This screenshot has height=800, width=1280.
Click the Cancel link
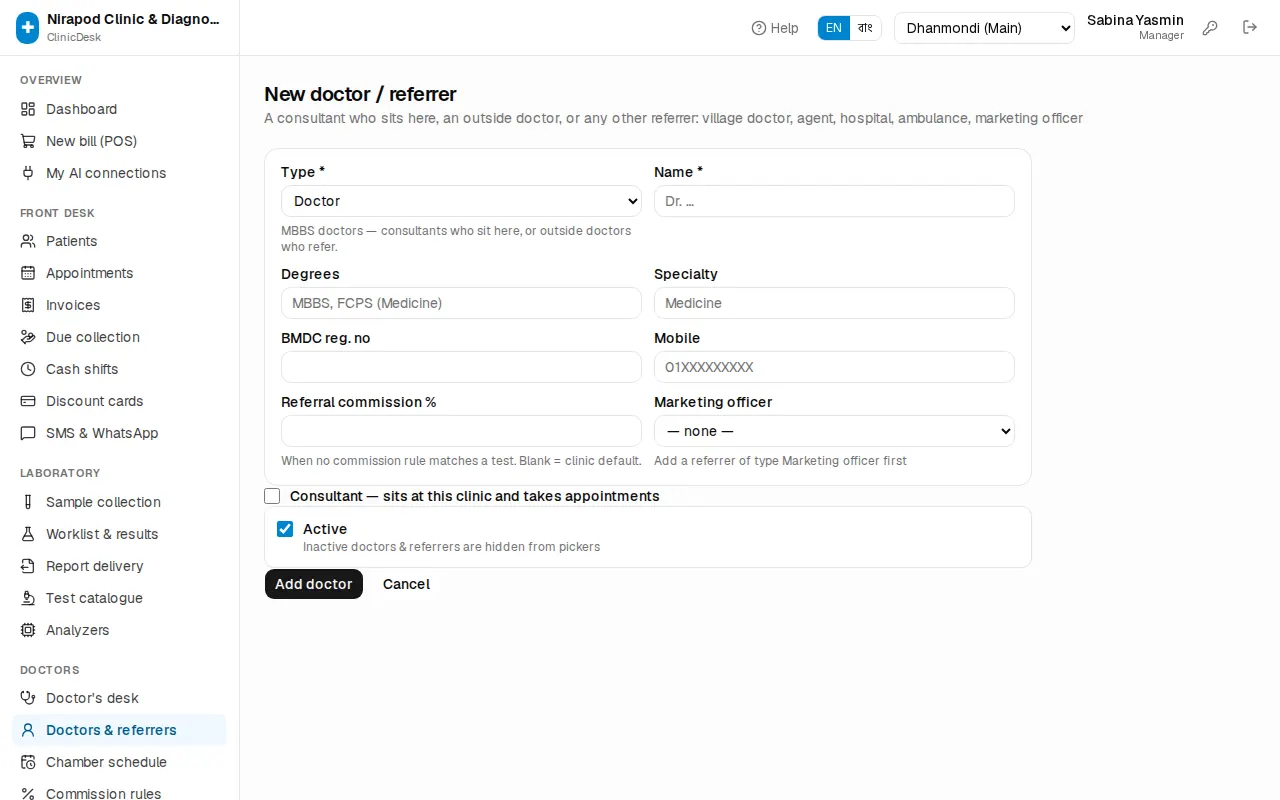(x=406, y=584)
